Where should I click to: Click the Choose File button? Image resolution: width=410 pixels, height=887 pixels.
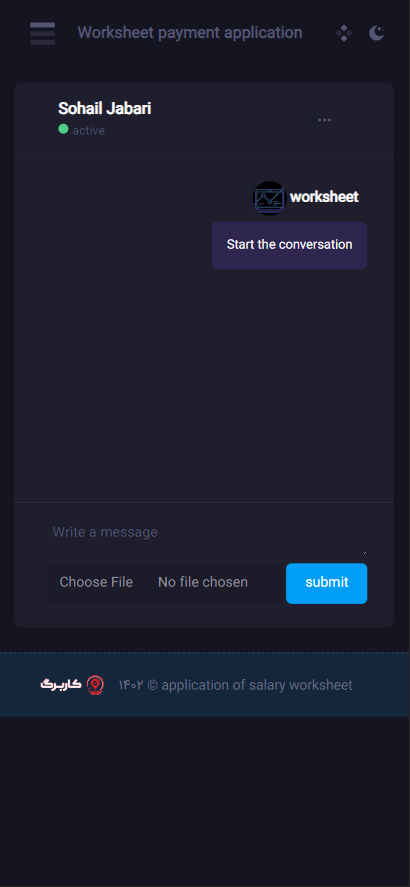(96, 582)
